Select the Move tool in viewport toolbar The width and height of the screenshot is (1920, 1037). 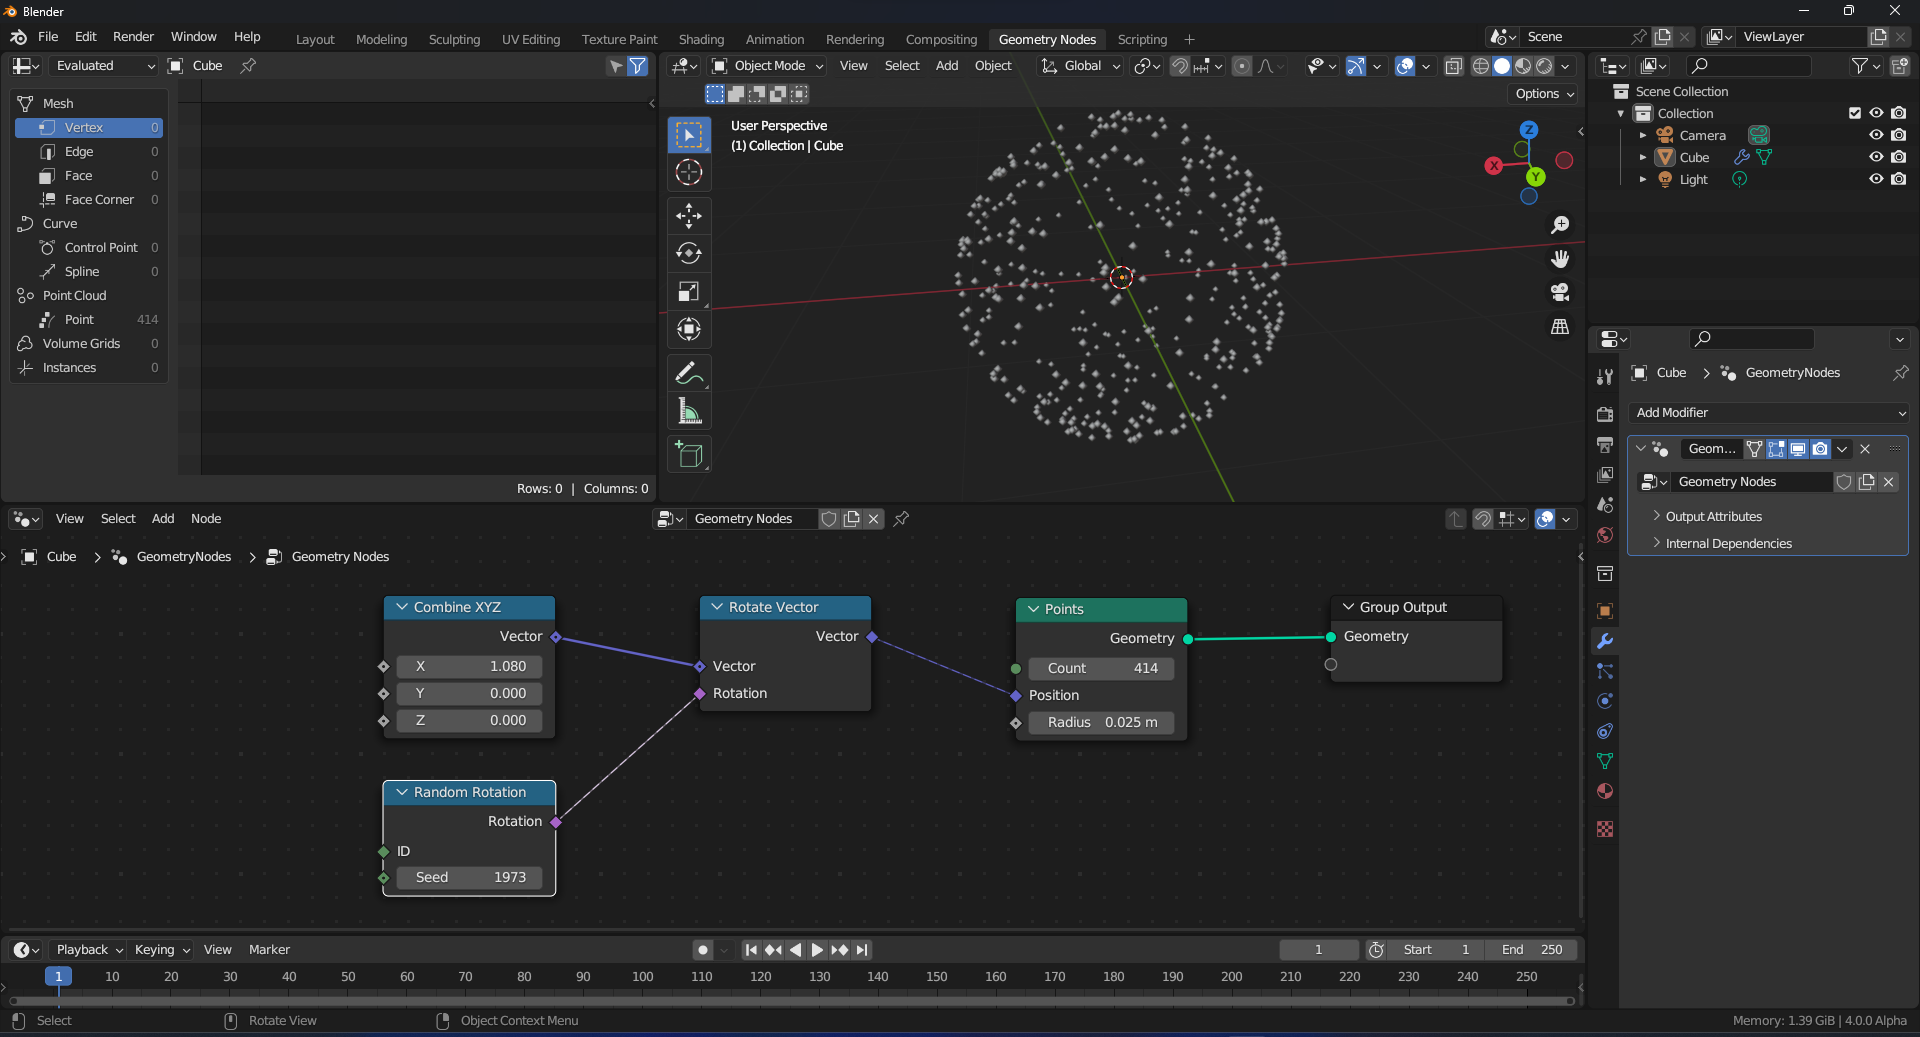coord(689,215)
